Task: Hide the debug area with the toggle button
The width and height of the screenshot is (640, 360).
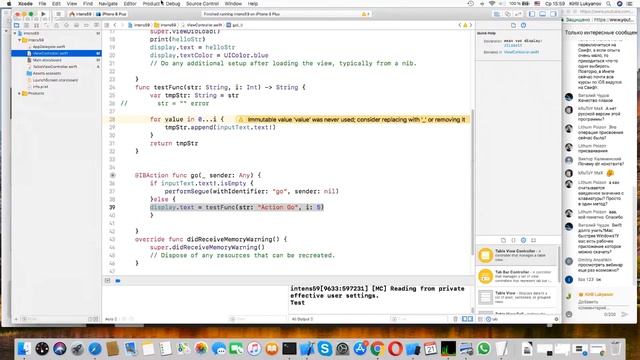Action: pos(107,281)
